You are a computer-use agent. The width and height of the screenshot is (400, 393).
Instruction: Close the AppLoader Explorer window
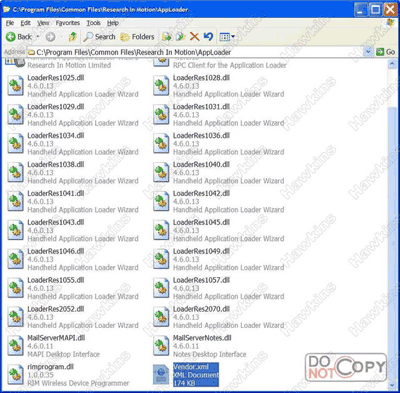(x=390, y=9)
